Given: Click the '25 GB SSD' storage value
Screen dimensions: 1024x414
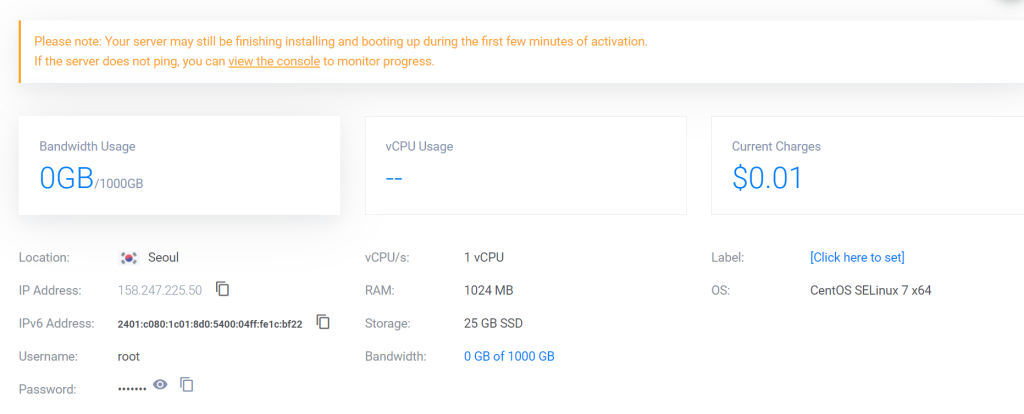Looking at the screenshot, I should [x=494, y=324].
